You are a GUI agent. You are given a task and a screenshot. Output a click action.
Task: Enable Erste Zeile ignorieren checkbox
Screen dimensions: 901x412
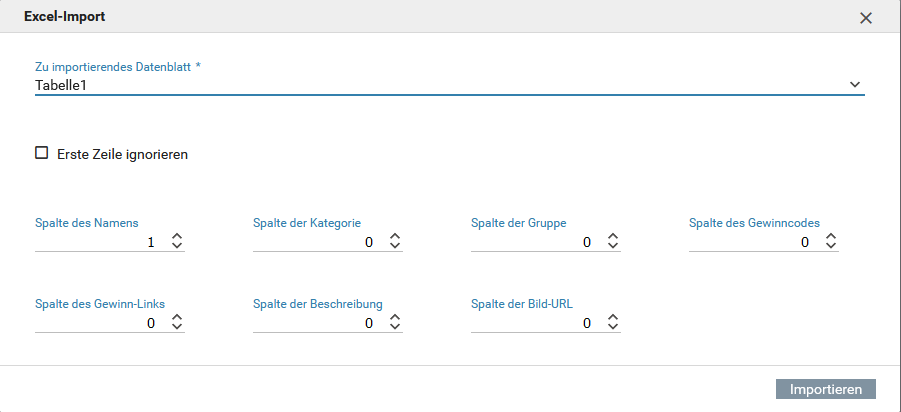tap(42, 154)
